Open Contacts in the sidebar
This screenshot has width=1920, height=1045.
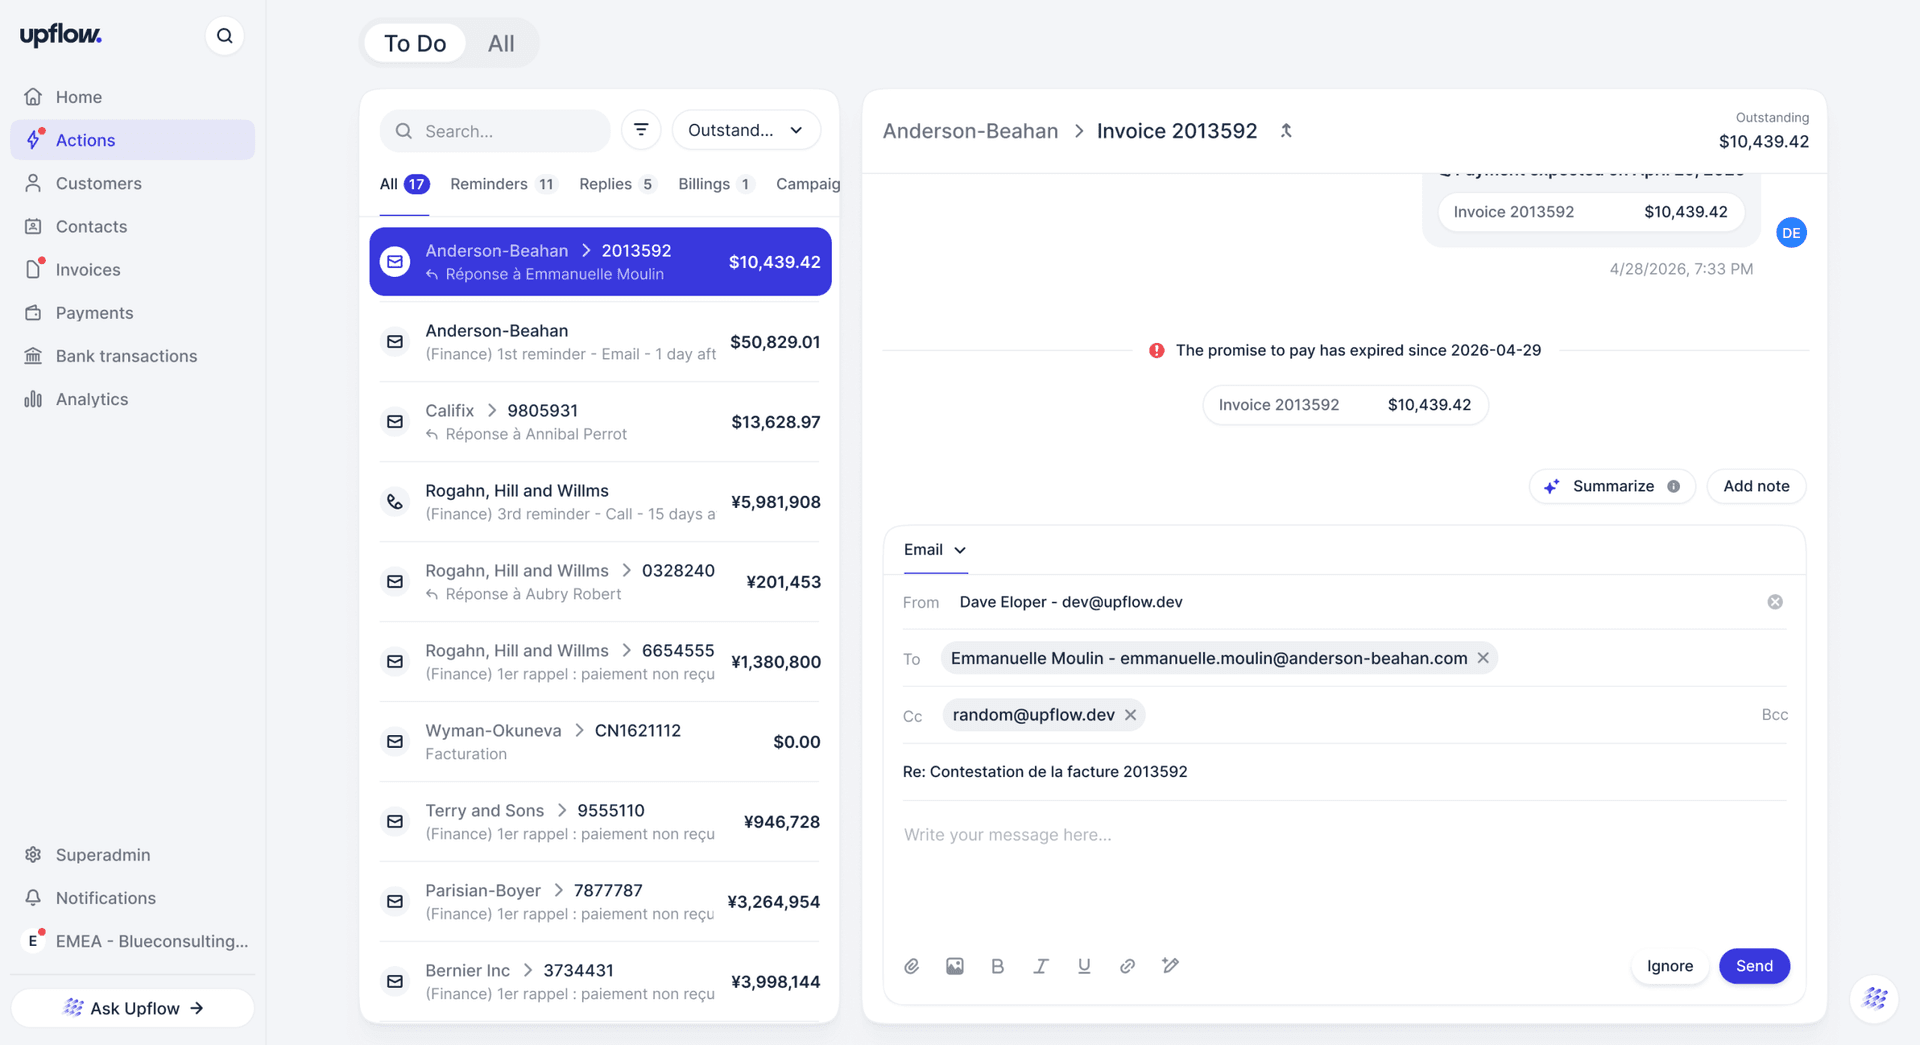coord(132,226)
